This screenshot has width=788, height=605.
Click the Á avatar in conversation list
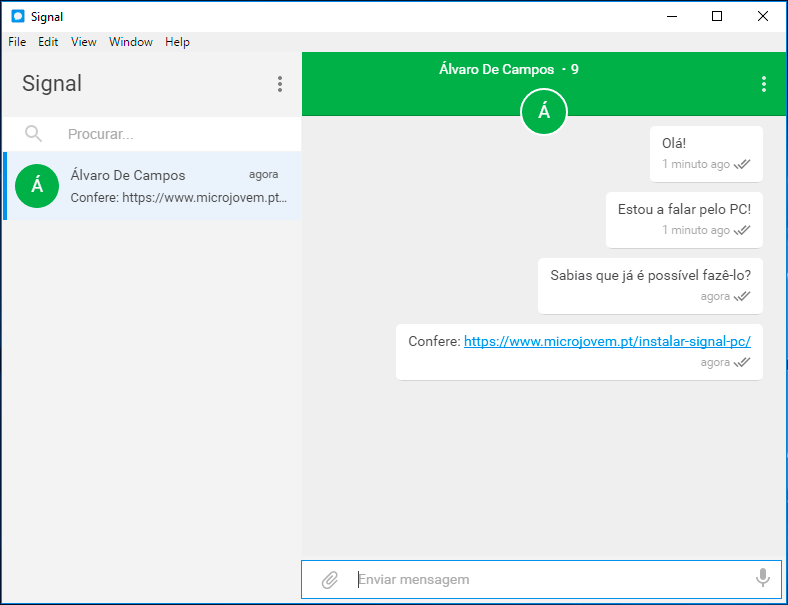coord(37,186)
